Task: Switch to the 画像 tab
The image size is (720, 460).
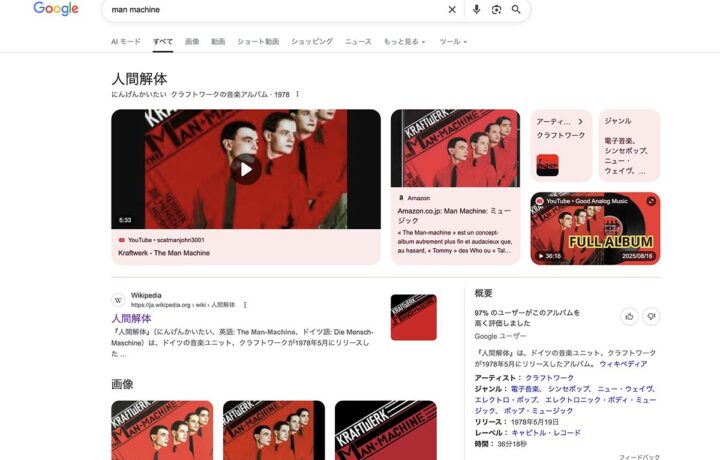Action: point(192,42)
